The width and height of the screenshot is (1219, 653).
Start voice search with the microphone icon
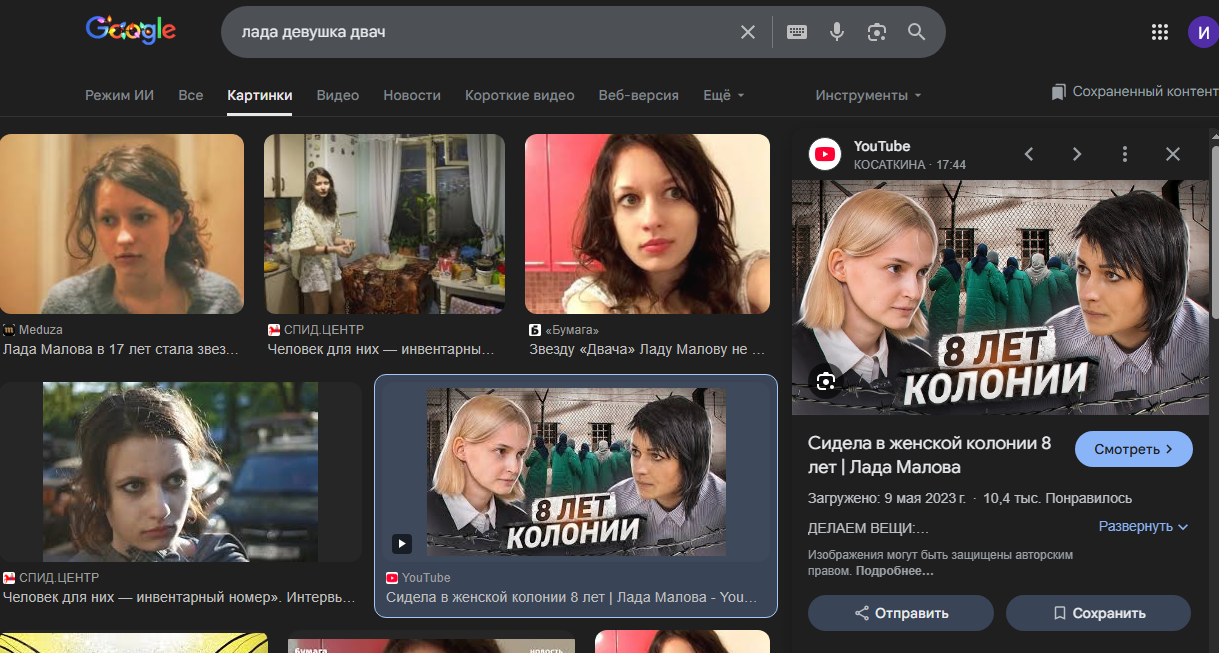click(x=837, y=32)
